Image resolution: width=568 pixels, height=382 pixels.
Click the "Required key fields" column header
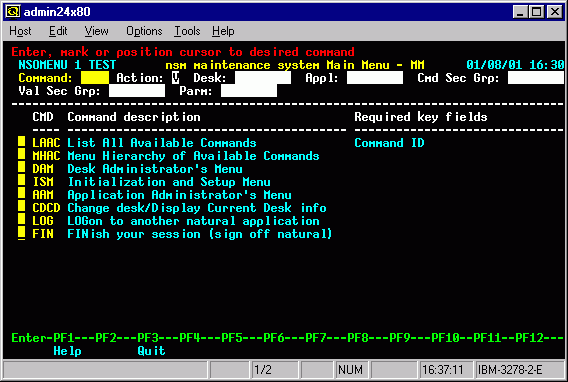pyautogui.click(x=421, y=117)
